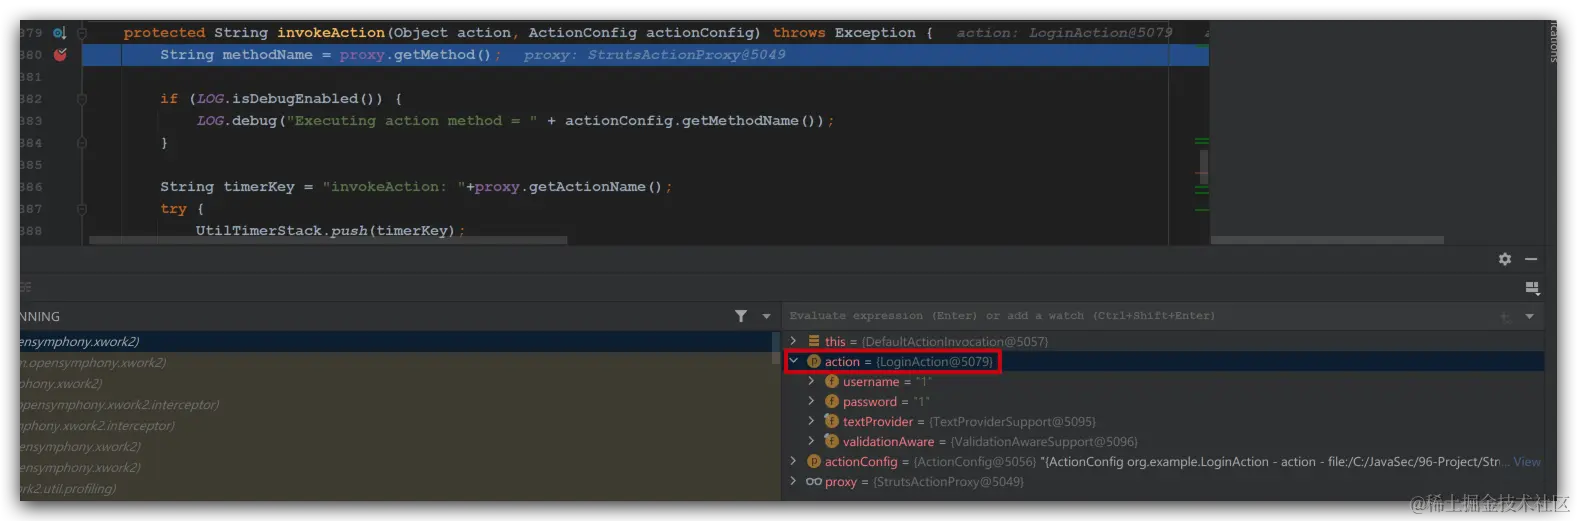Viewport: 1577px width, 521px height.
Task: Click the layout settings icon below the gear
Action: click(1532, 288)
